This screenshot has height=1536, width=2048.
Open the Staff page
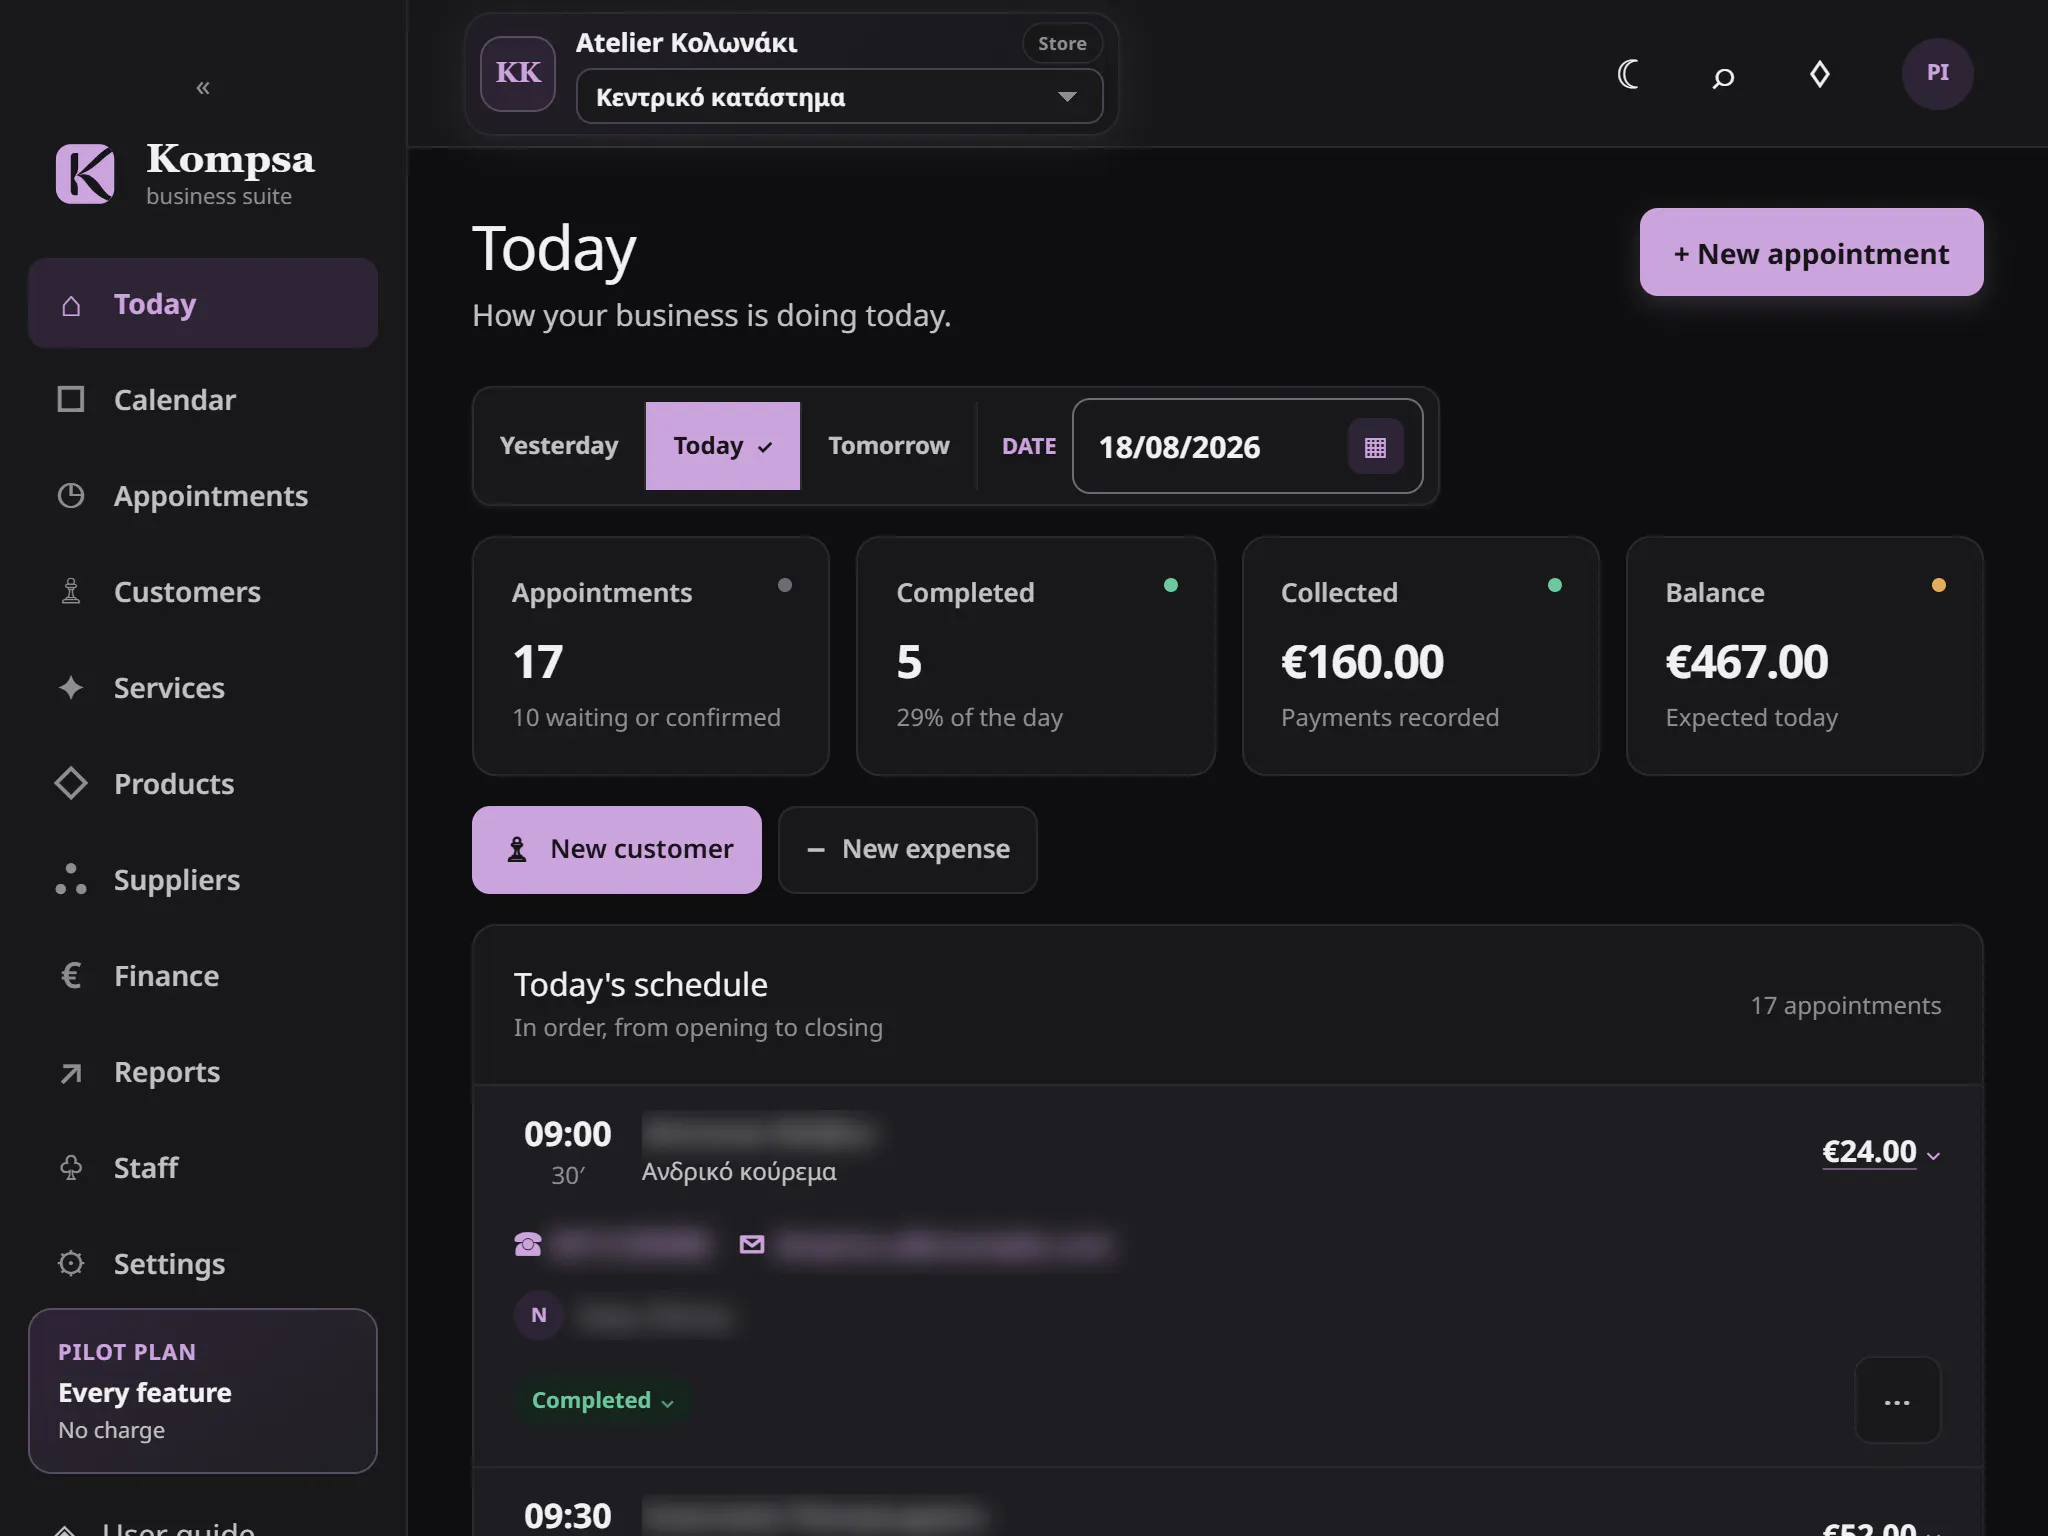pos(203,1168)
